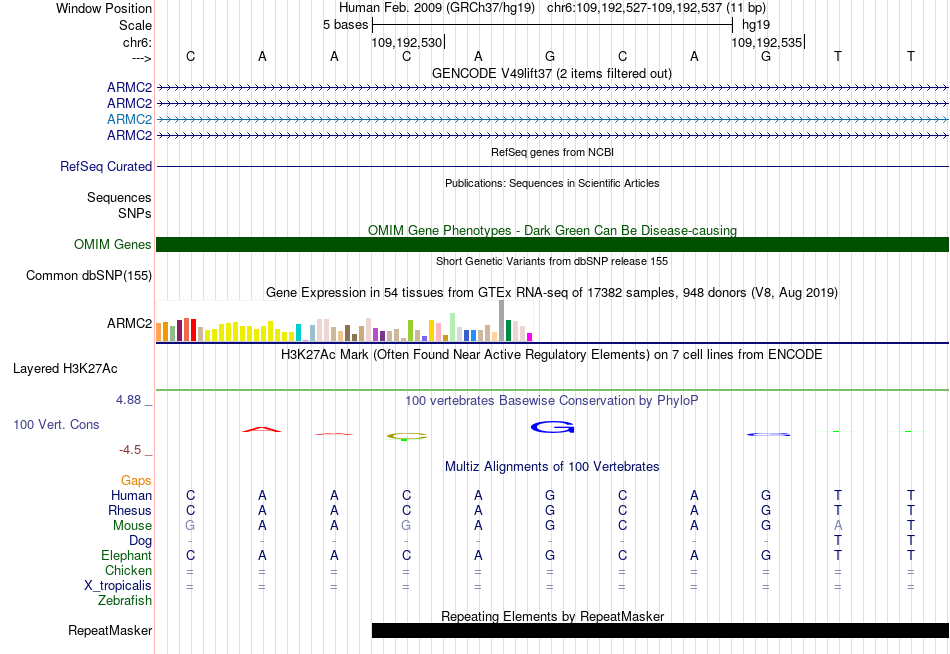Viewport: 950px width, 654px height.
Task: Open 100 vertebrates Basewise Conservation by PhyloP title
Action: (551, 401)
